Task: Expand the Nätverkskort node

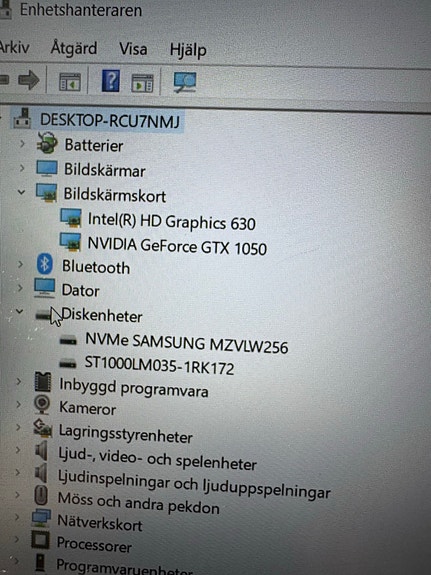Action: click(x=17, y=517)
